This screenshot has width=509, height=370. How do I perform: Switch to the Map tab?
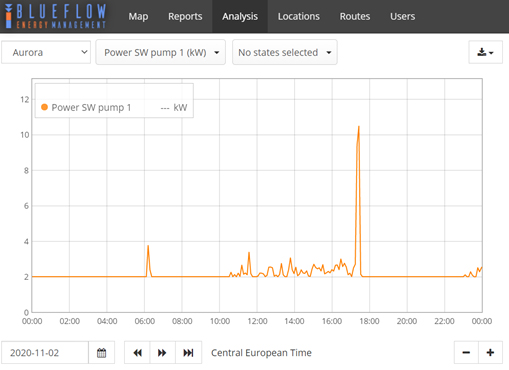click(138, 16)
